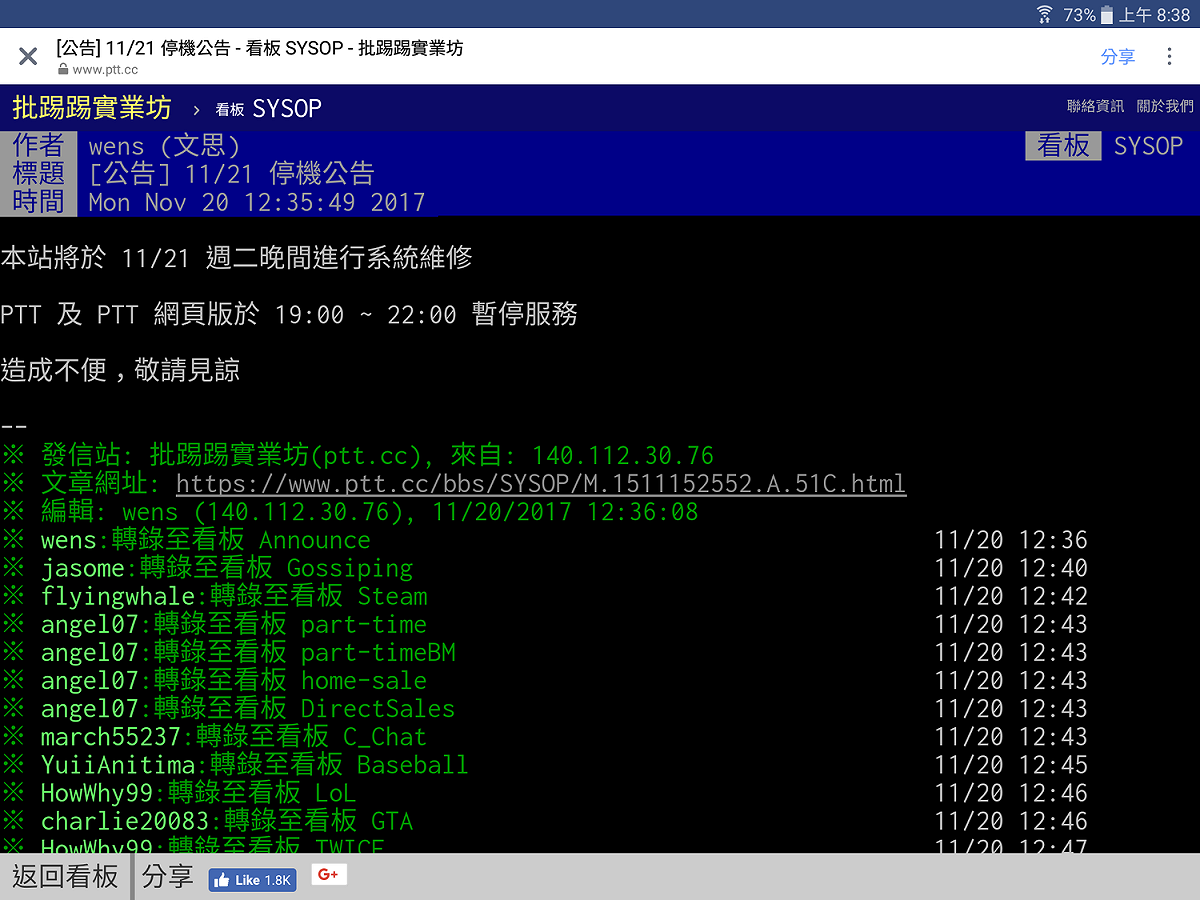Viewport: 1200px width, 900px height.
Task: Click the 發信站 line with 140.112.30.76
Action: click(358, 456)
